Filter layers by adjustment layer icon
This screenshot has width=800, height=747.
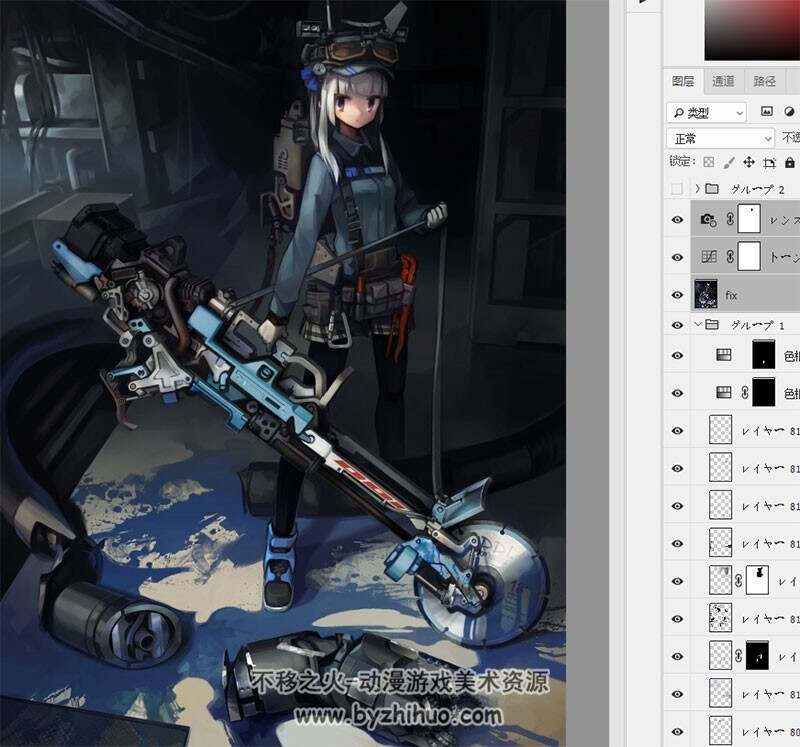click(789, 112)
